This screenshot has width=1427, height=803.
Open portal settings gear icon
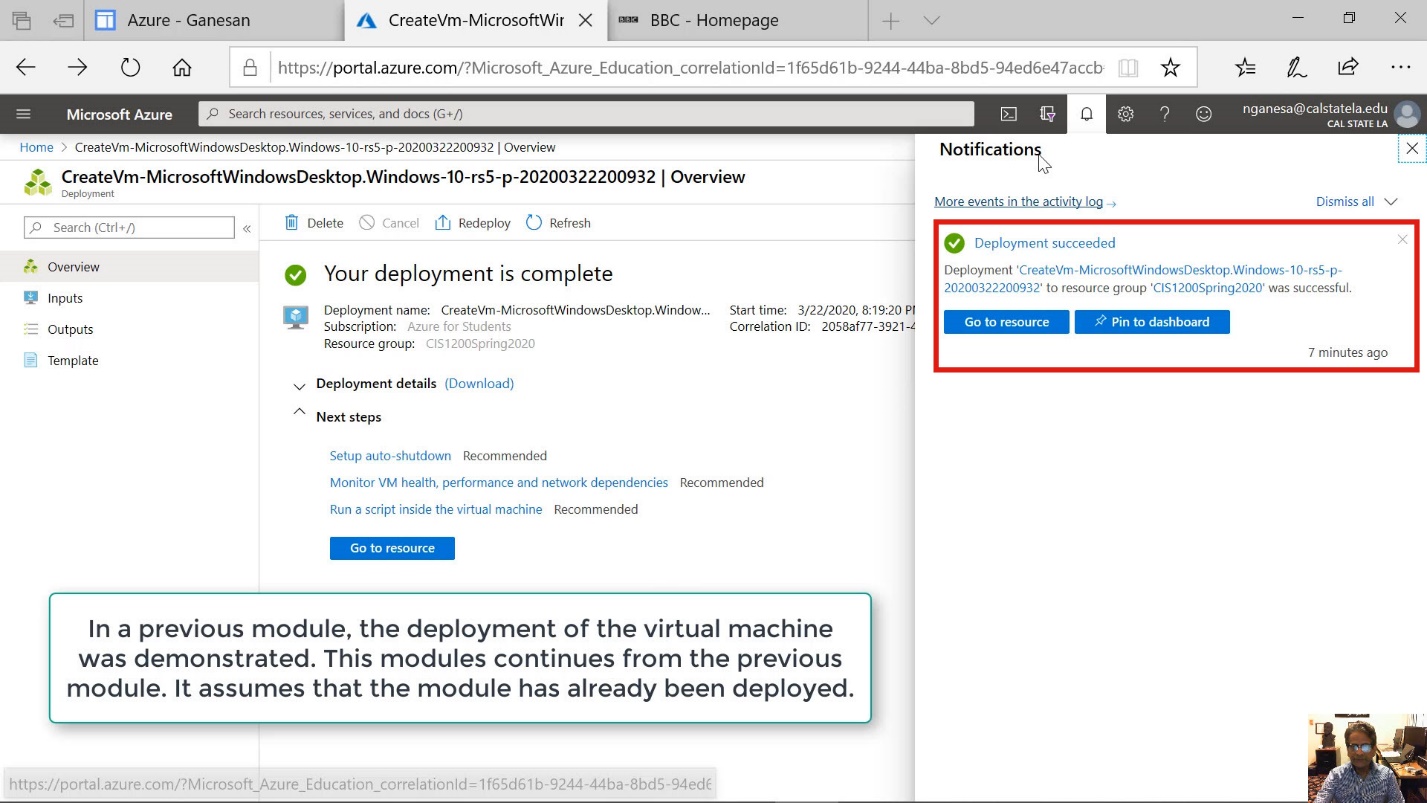coord(1125,114)
